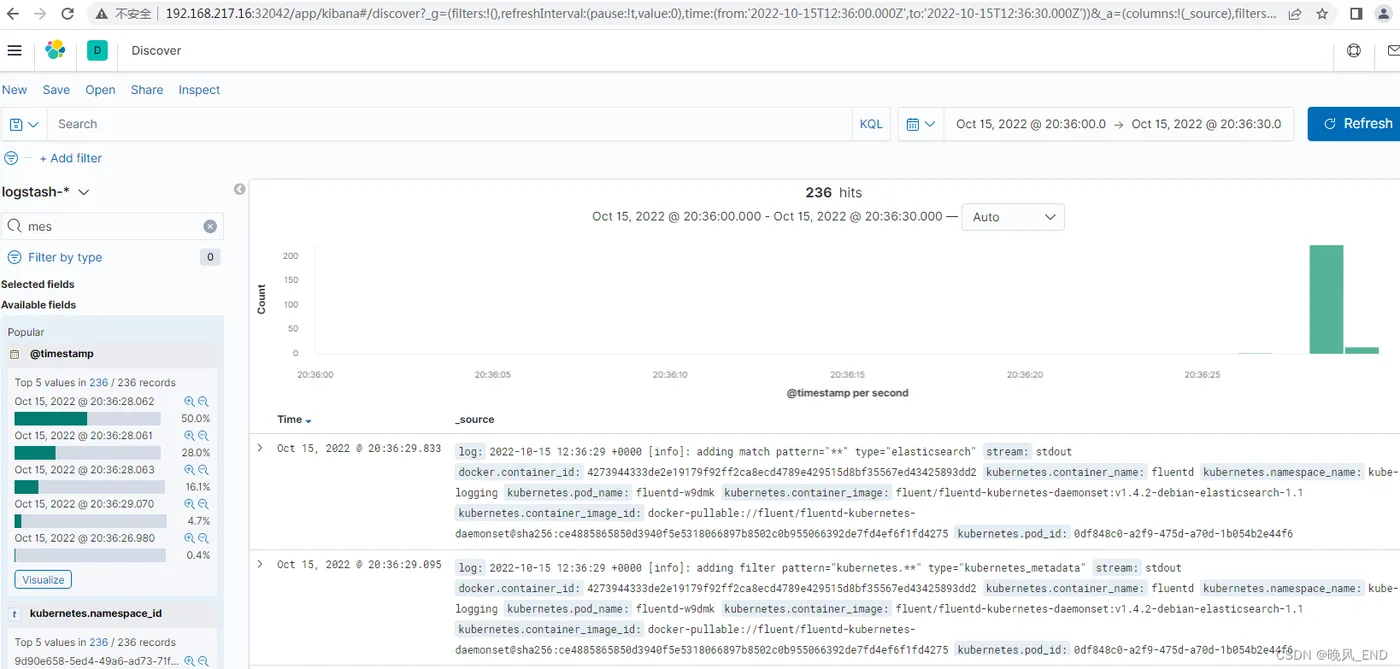
Task: Filter out value 20:36:26.980
Action: 204,538
